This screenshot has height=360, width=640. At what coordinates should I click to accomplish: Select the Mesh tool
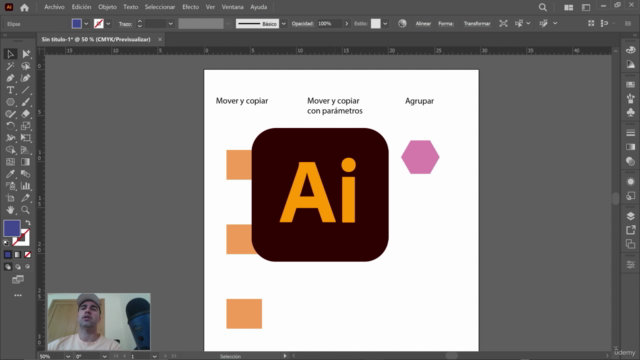10,162
